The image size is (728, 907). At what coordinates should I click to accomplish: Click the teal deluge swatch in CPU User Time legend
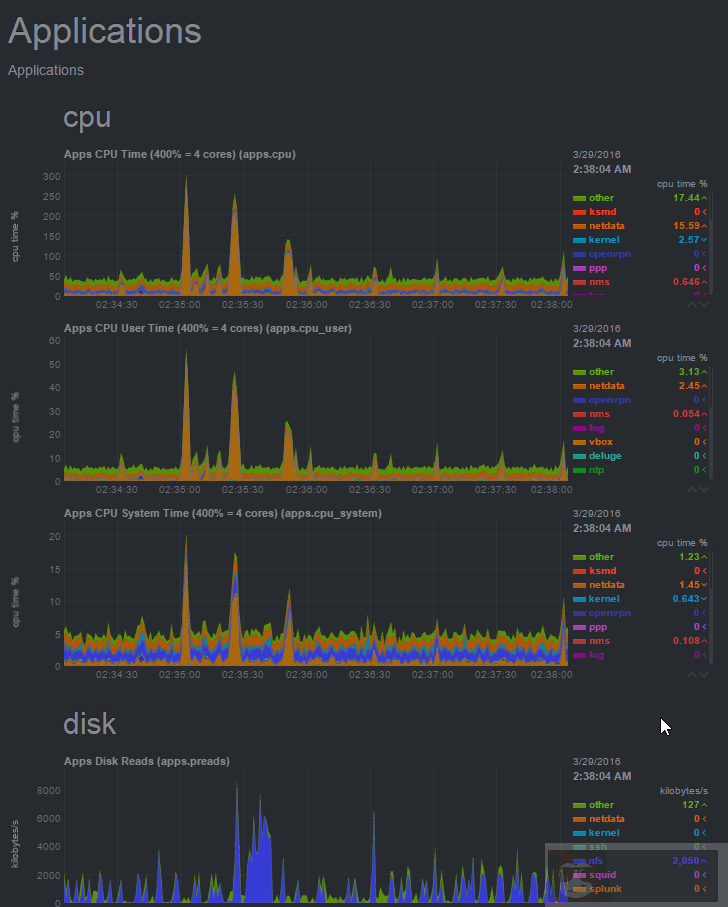pyautogui.click(x=578, y=456)
